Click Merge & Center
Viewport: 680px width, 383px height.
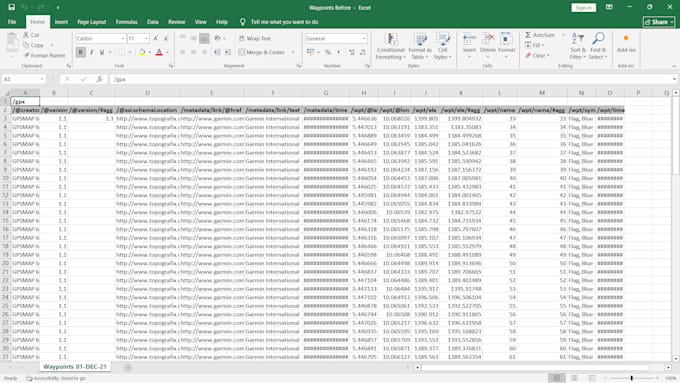(262, 52)
